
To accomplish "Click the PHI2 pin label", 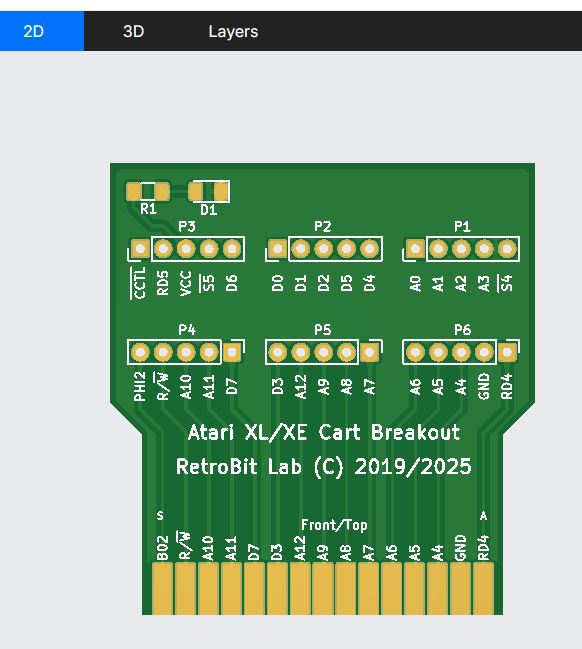I will [x=140, y=386].
